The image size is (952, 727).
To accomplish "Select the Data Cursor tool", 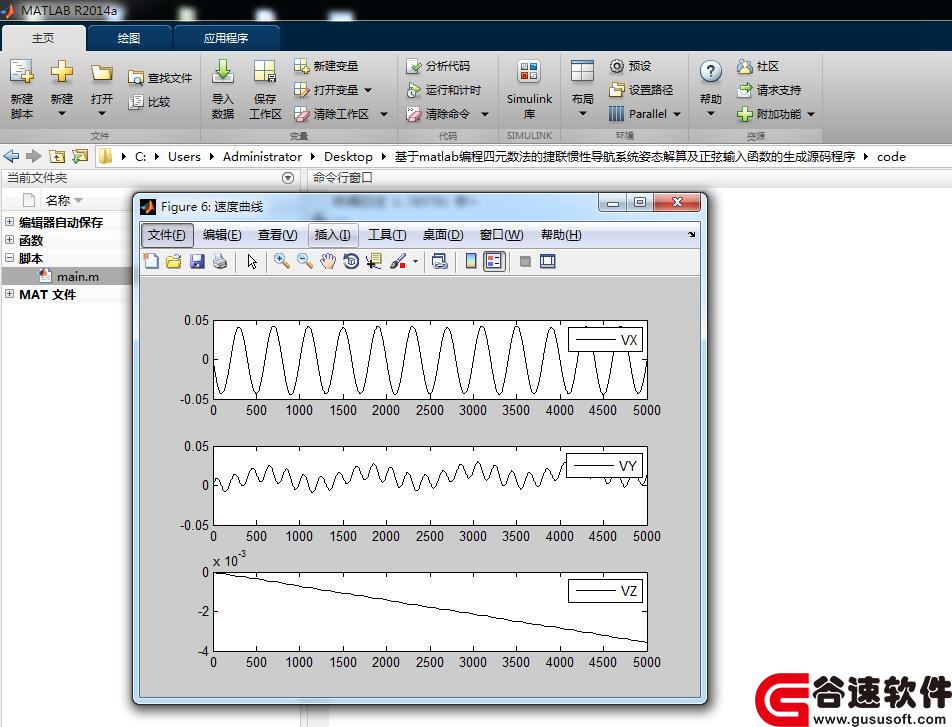I will click(x=374, y=262).
